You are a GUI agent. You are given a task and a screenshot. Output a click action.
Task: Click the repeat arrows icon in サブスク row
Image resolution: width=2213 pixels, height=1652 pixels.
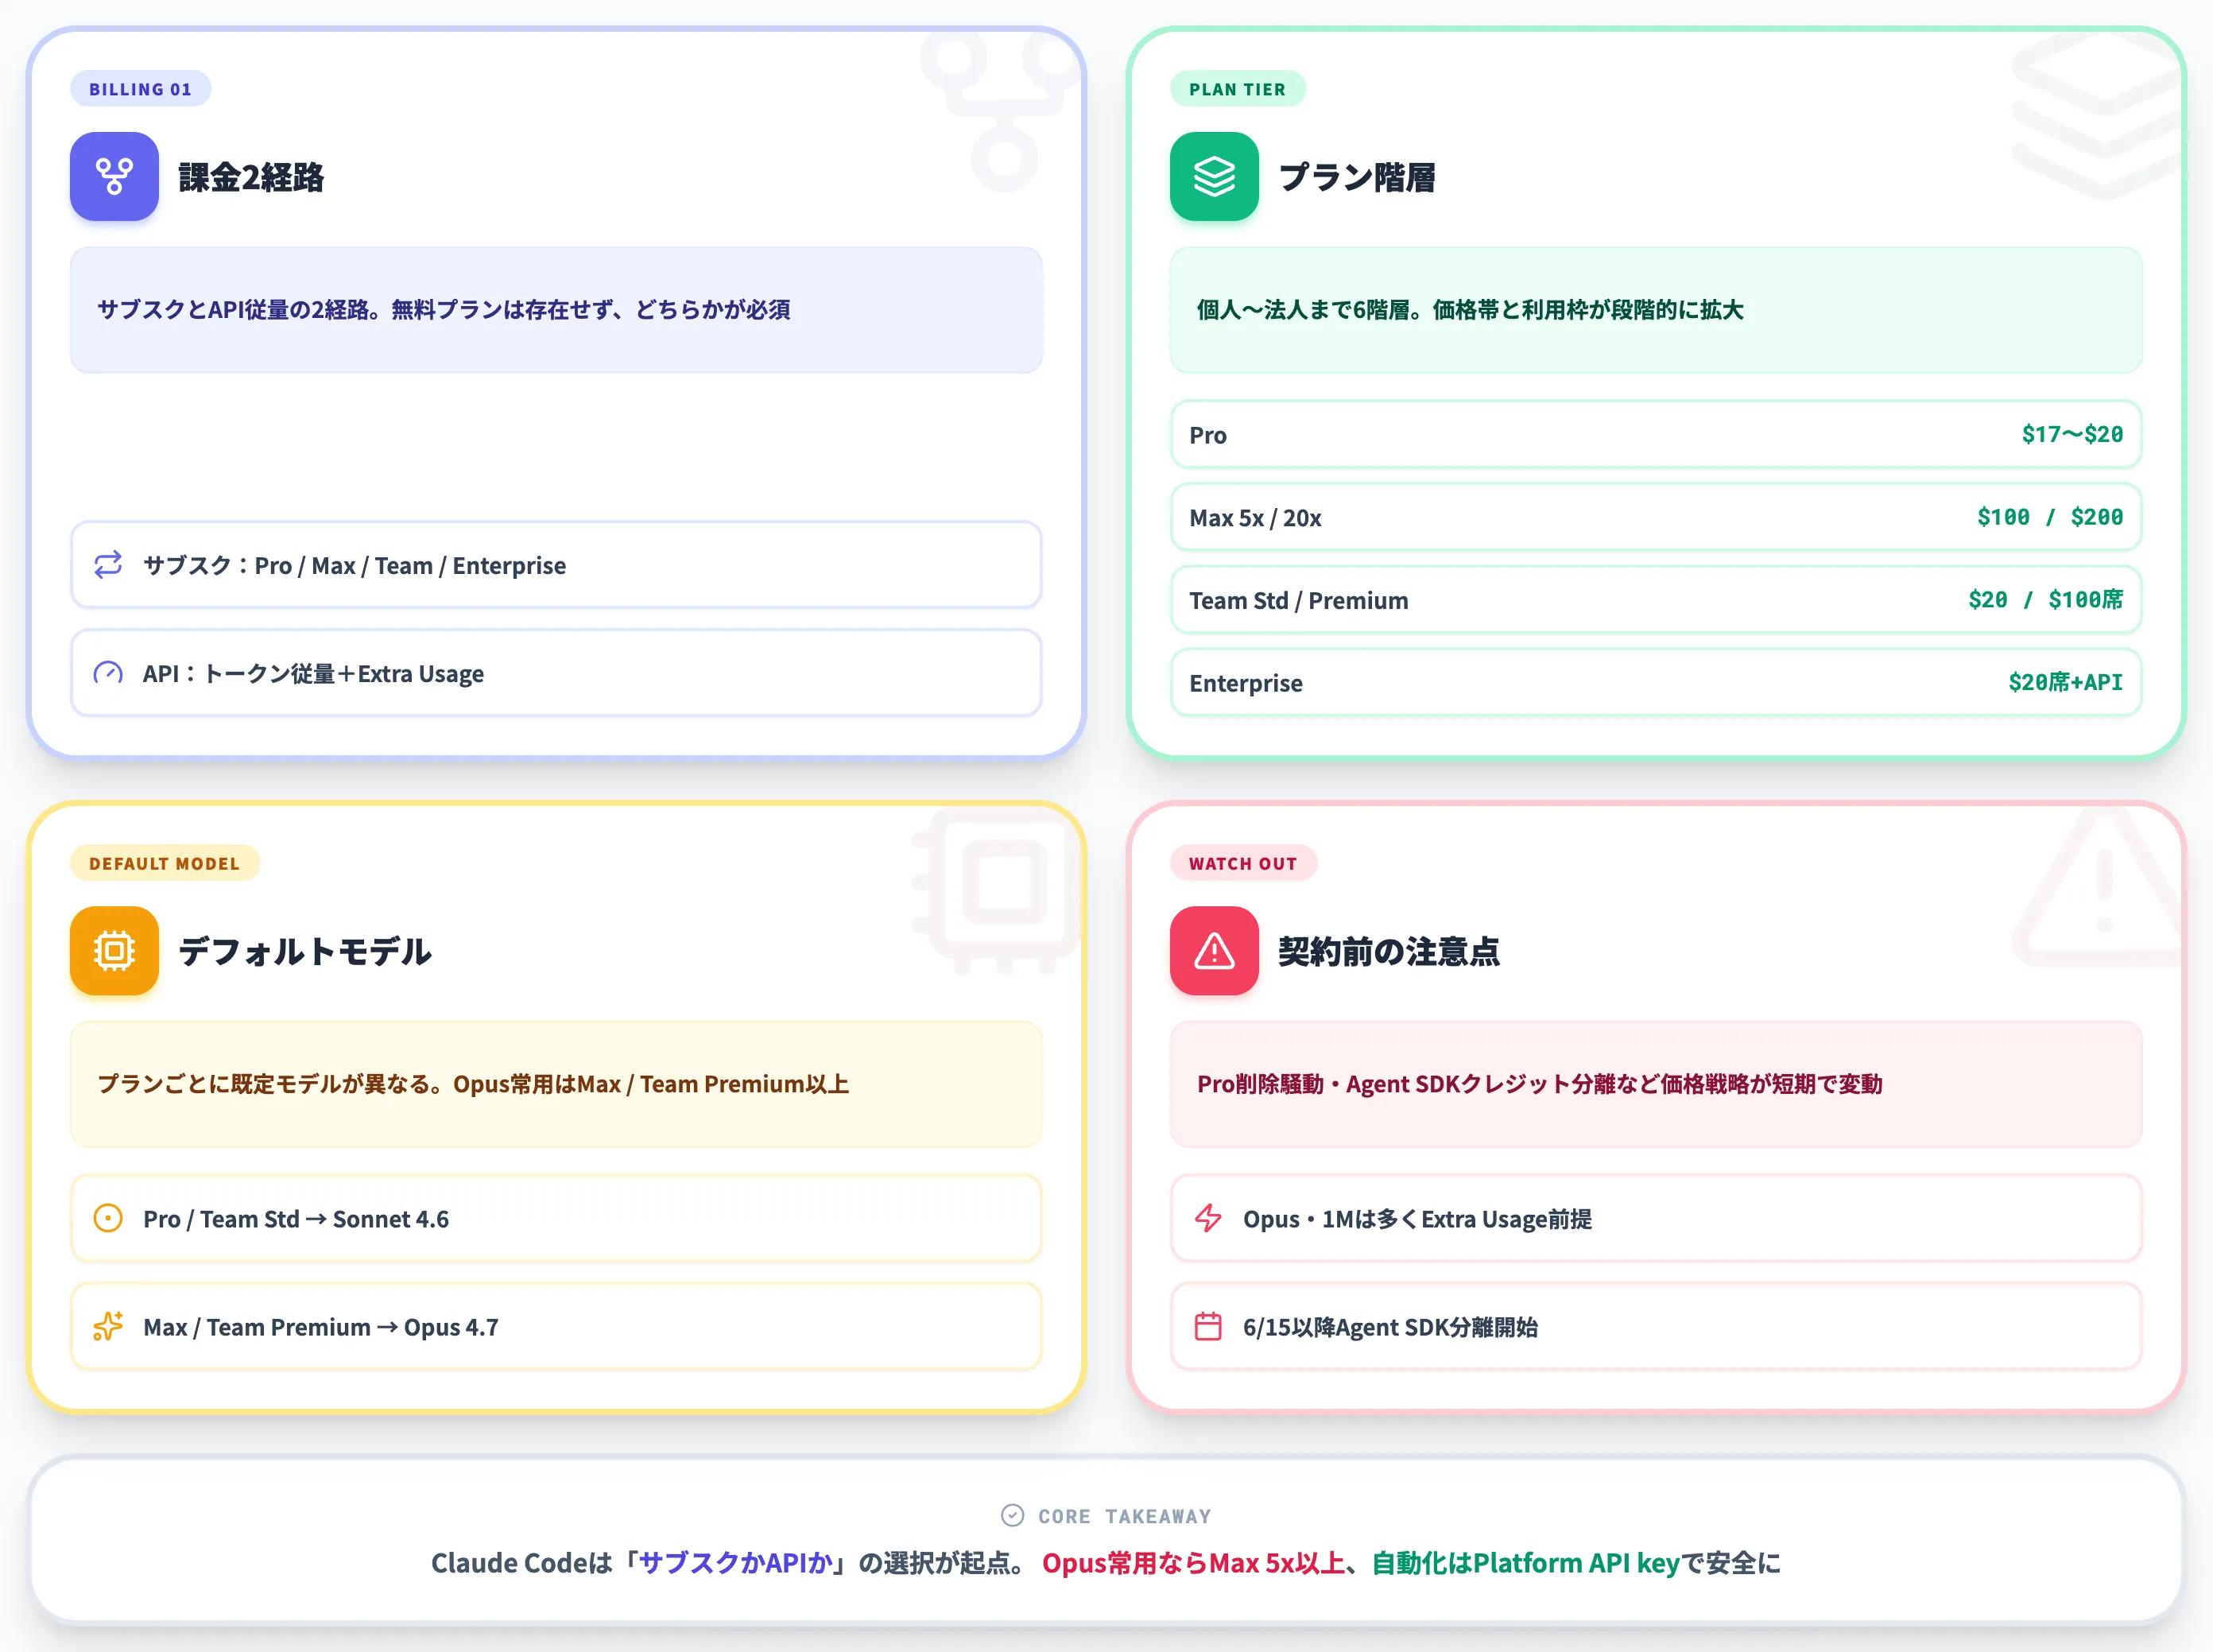point(108,565)
